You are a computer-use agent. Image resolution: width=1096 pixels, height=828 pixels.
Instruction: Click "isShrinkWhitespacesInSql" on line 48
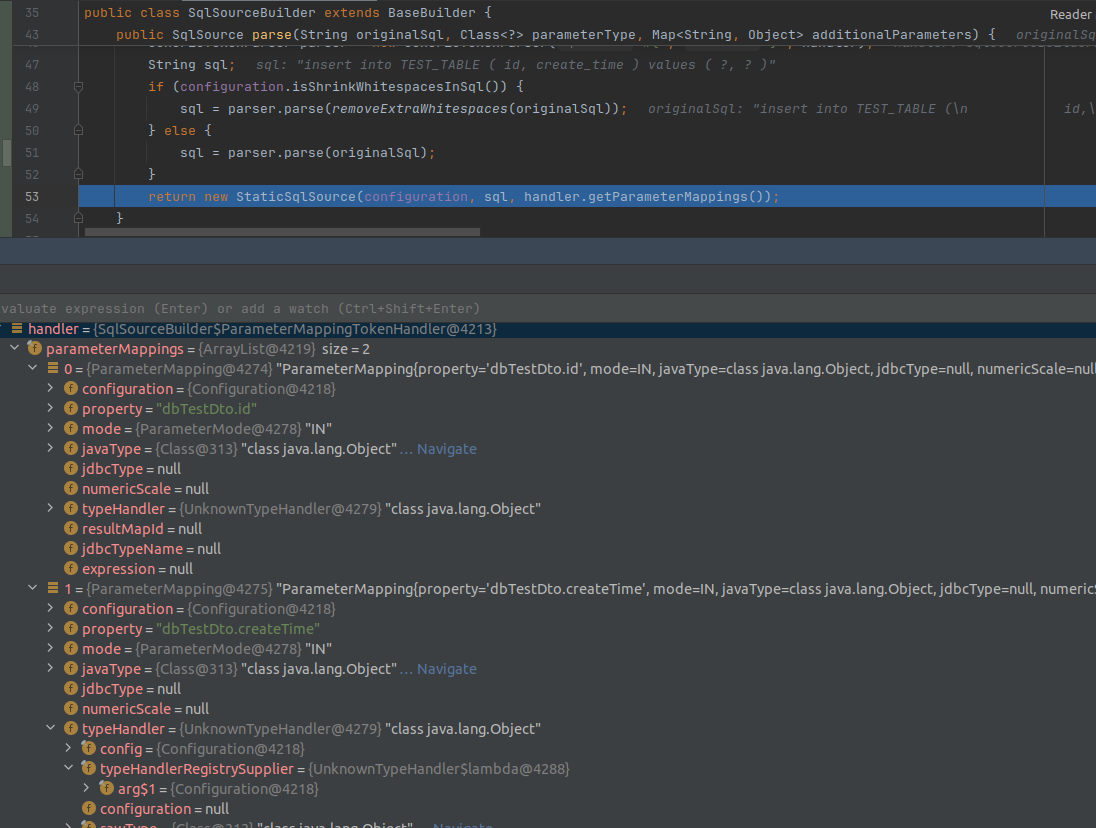click(386, 87)
